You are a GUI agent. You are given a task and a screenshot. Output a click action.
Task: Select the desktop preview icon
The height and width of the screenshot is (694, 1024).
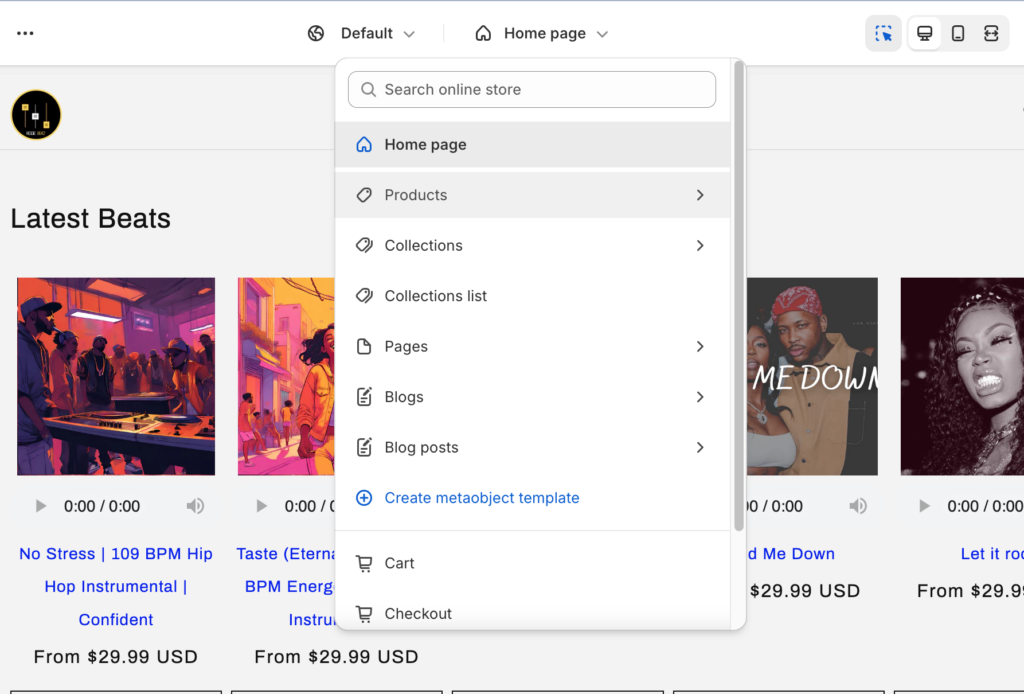[924, 33]
